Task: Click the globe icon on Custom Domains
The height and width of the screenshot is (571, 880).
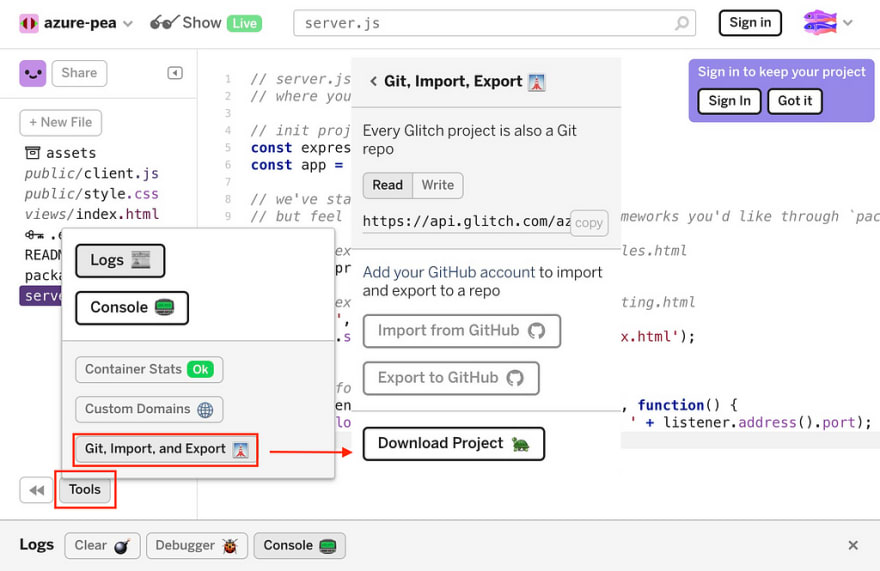Action: tap(205, 410)
